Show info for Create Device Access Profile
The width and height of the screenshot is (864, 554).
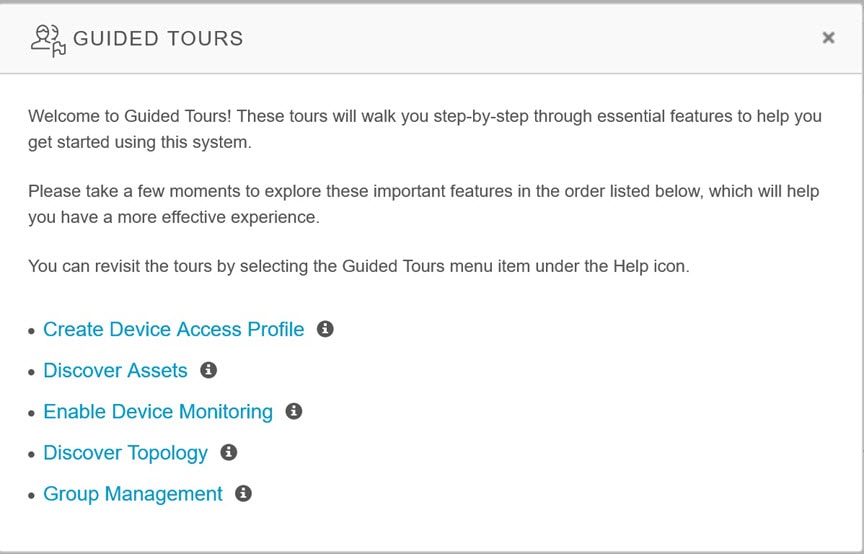(325, 329)
